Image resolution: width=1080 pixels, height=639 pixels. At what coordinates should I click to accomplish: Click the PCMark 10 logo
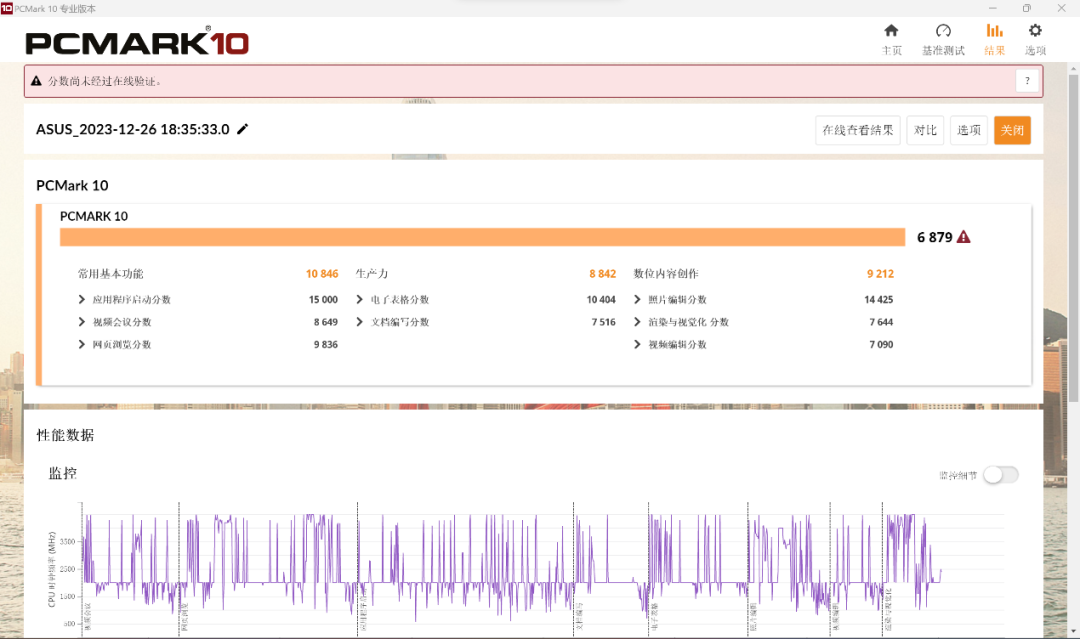(x=136, y=41)
